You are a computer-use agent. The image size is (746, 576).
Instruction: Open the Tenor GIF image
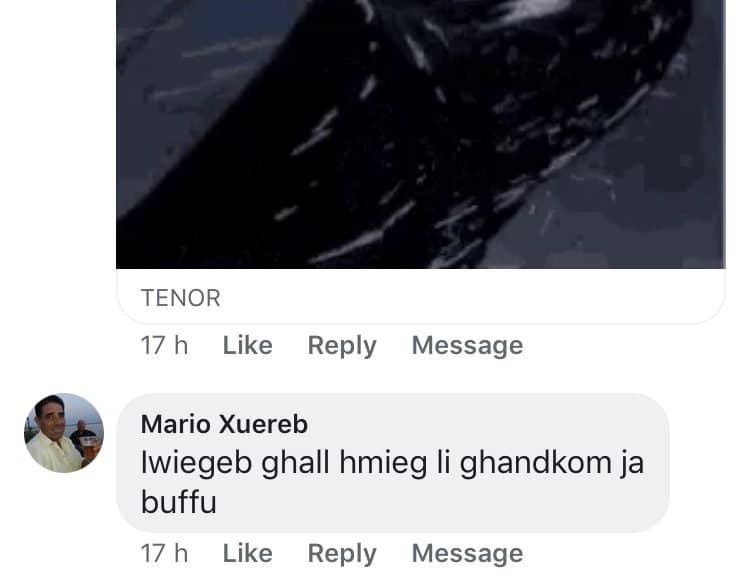421,134
